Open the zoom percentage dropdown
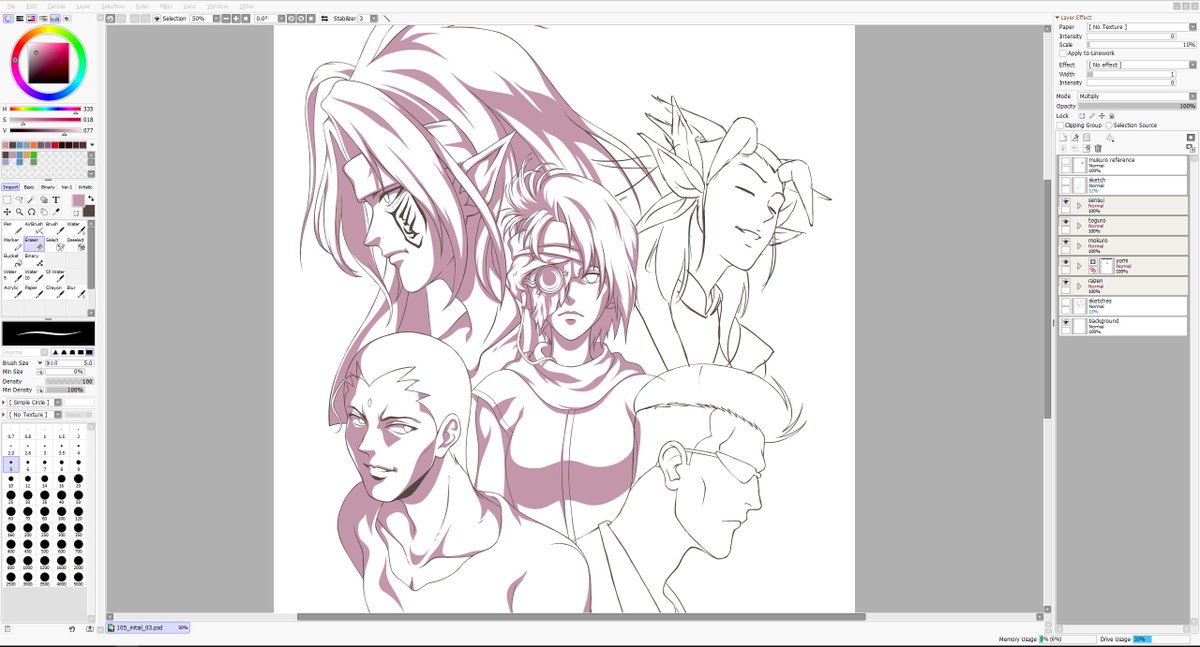1200x647 pixels. pyautogui.click(x=216, y=18)
